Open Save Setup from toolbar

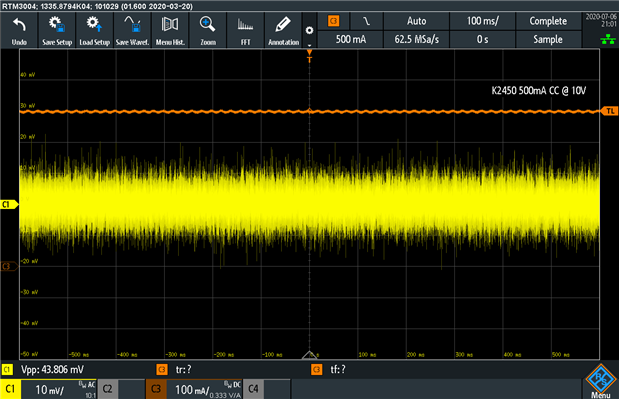tap(57, 31)
